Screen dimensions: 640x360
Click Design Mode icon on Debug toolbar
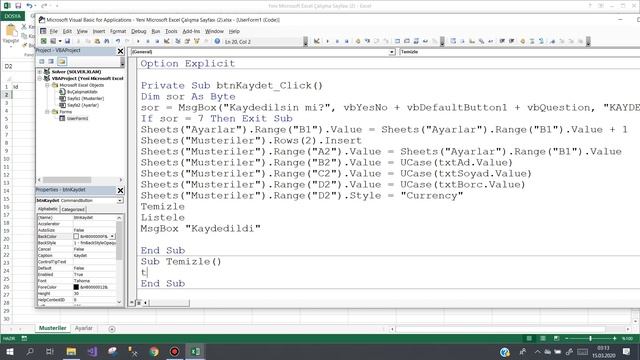(x=317, y=41)
